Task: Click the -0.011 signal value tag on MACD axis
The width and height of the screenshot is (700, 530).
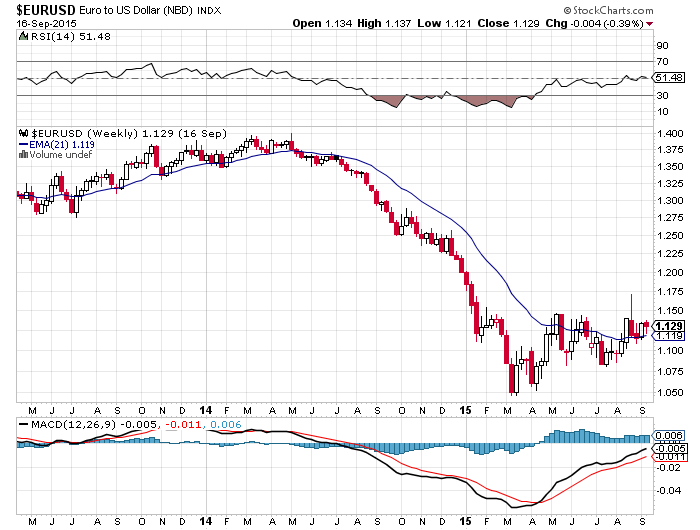Action: tap(666, 457)
